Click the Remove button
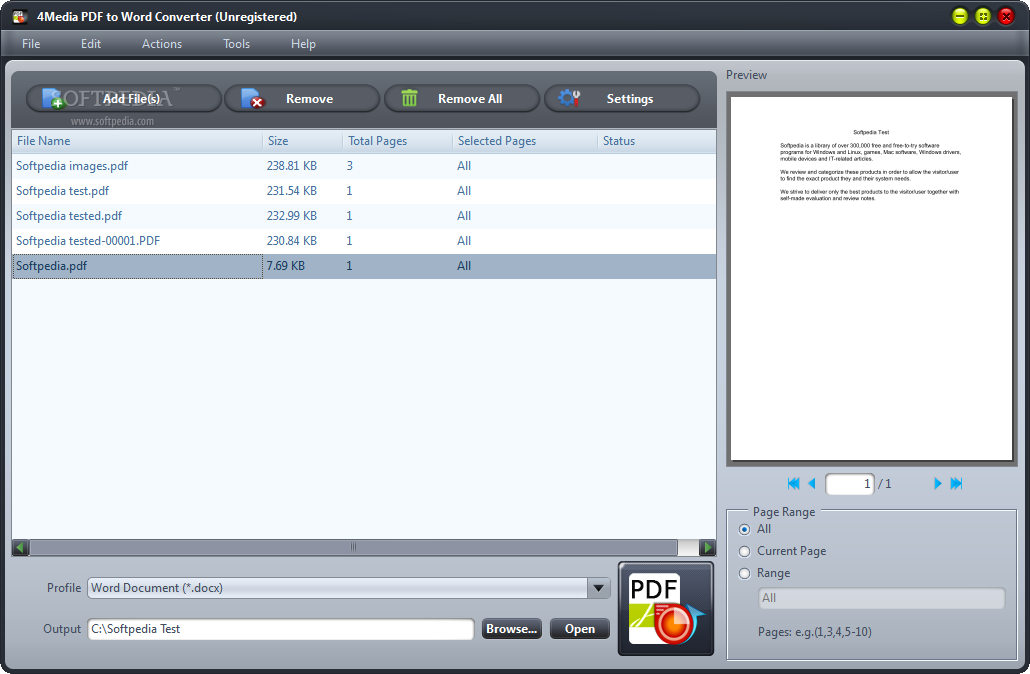Image resolution: width=1030 pixels, height=674 pixels. click(x=302, y=99)
